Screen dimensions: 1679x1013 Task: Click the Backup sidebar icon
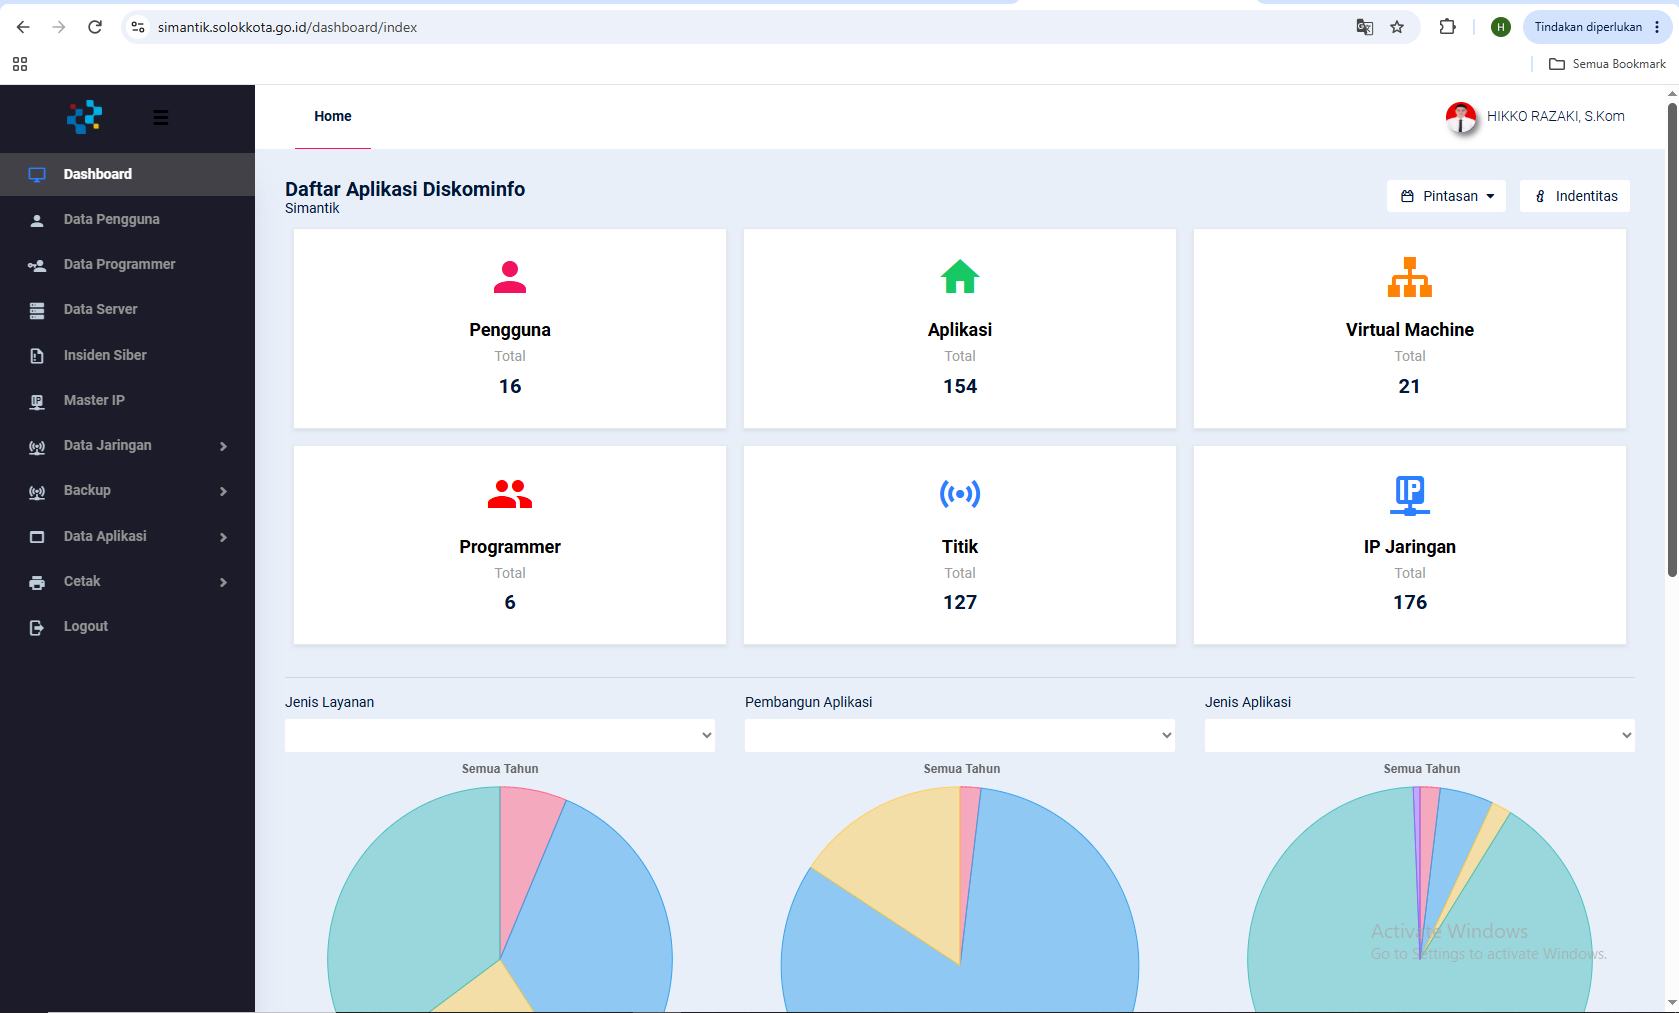(37, 492)
